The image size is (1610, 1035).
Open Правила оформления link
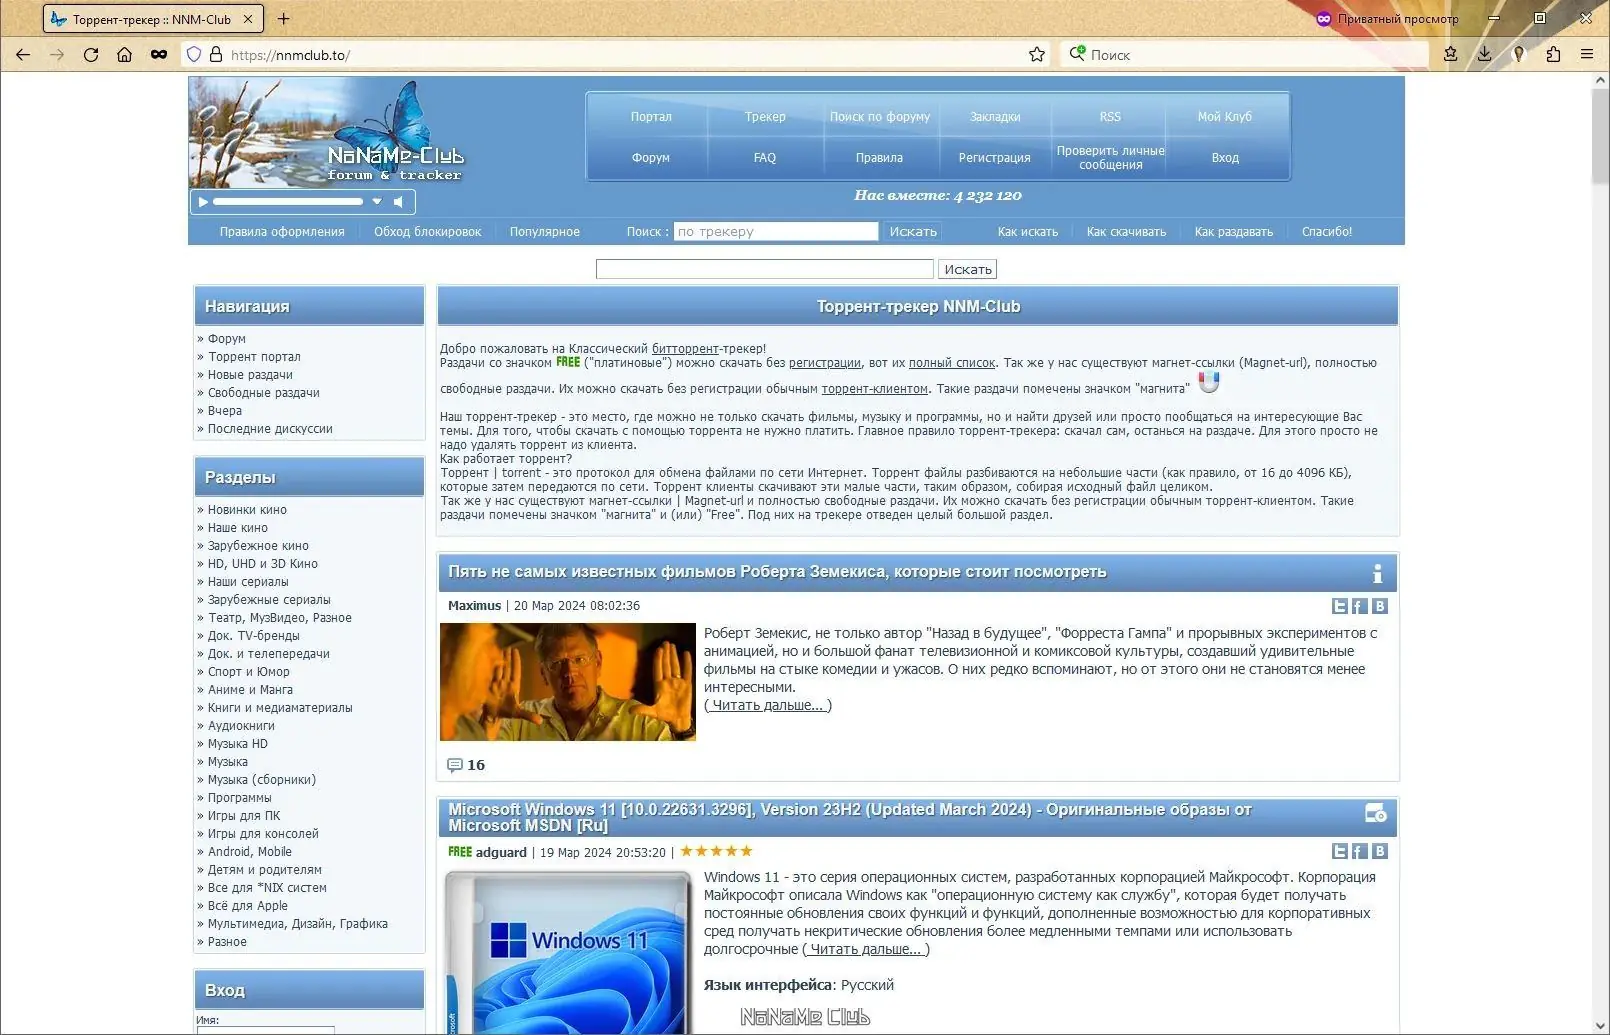click(282, 232)
